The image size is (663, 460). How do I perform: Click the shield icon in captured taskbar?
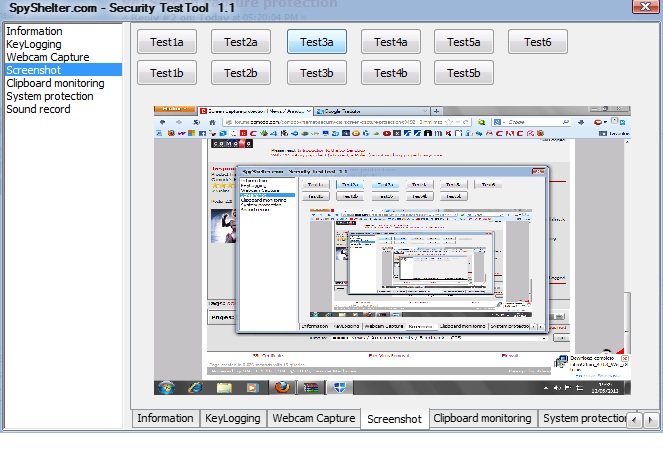pyautogui.click(x=340, y=387)
